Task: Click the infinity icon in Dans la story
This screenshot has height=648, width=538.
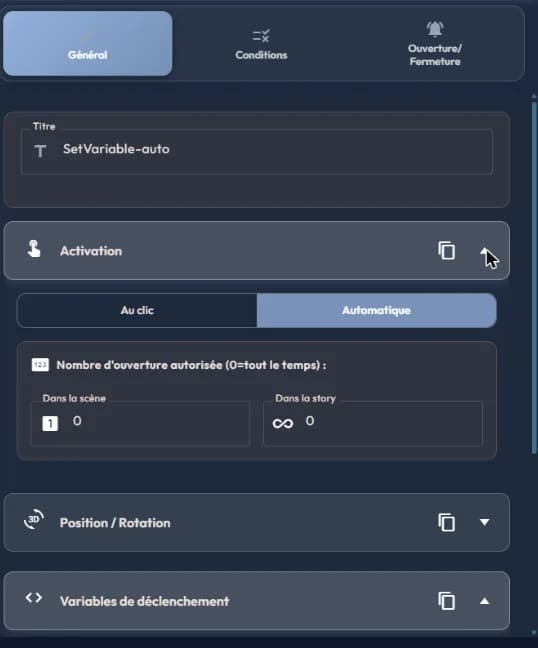Action: click(x=283, y=424)
